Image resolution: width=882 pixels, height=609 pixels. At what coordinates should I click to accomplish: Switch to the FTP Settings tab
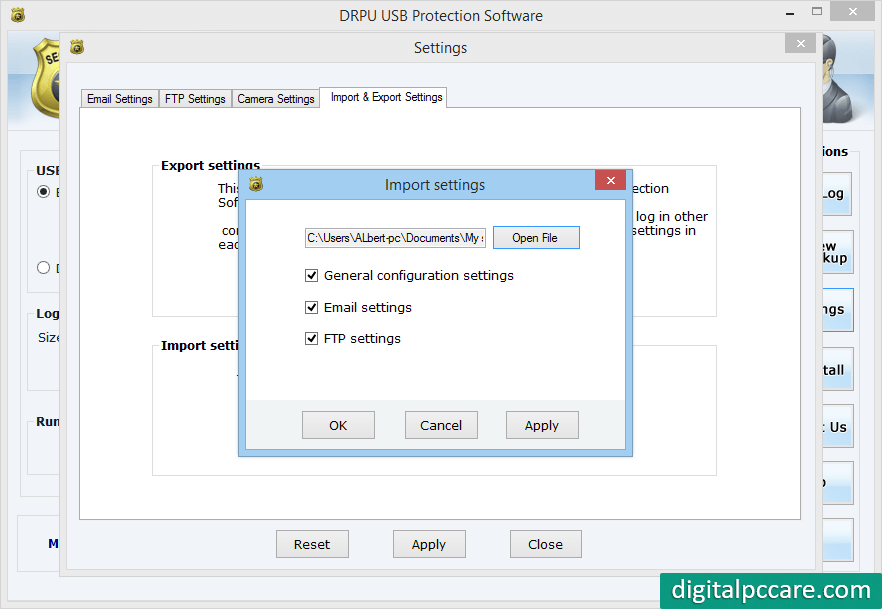(x=195, y=99)
